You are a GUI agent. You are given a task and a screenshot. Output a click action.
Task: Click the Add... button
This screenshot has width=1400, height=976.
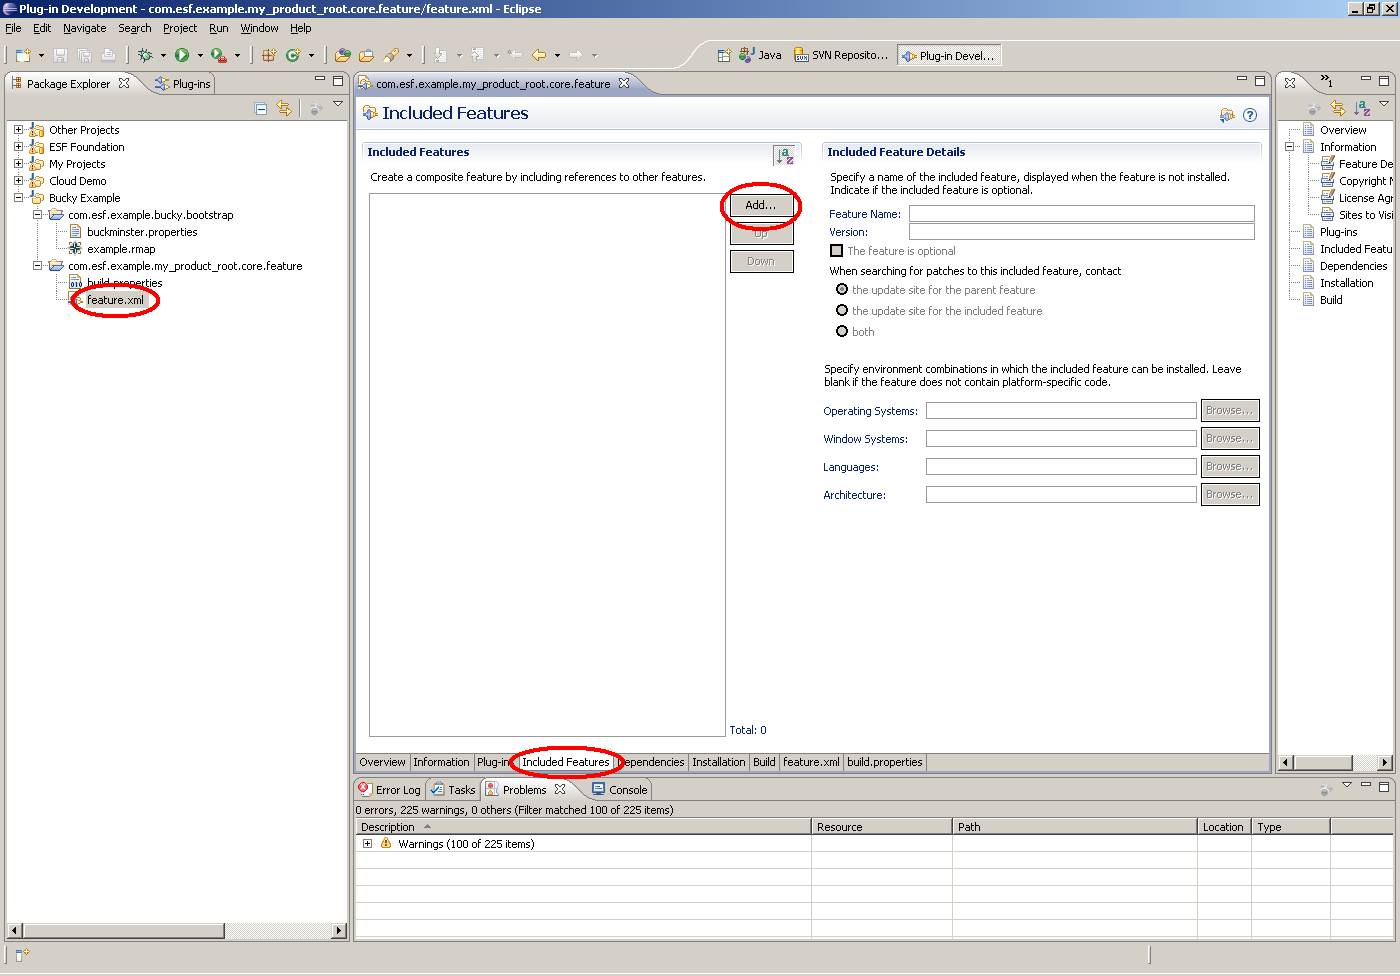click(x=761, y=205)
